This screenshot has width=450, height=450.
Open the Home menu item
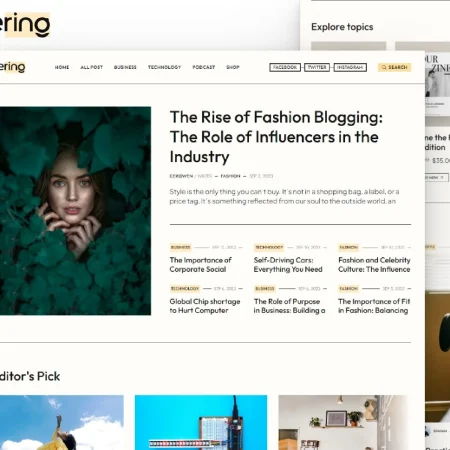tap(62, 67)
